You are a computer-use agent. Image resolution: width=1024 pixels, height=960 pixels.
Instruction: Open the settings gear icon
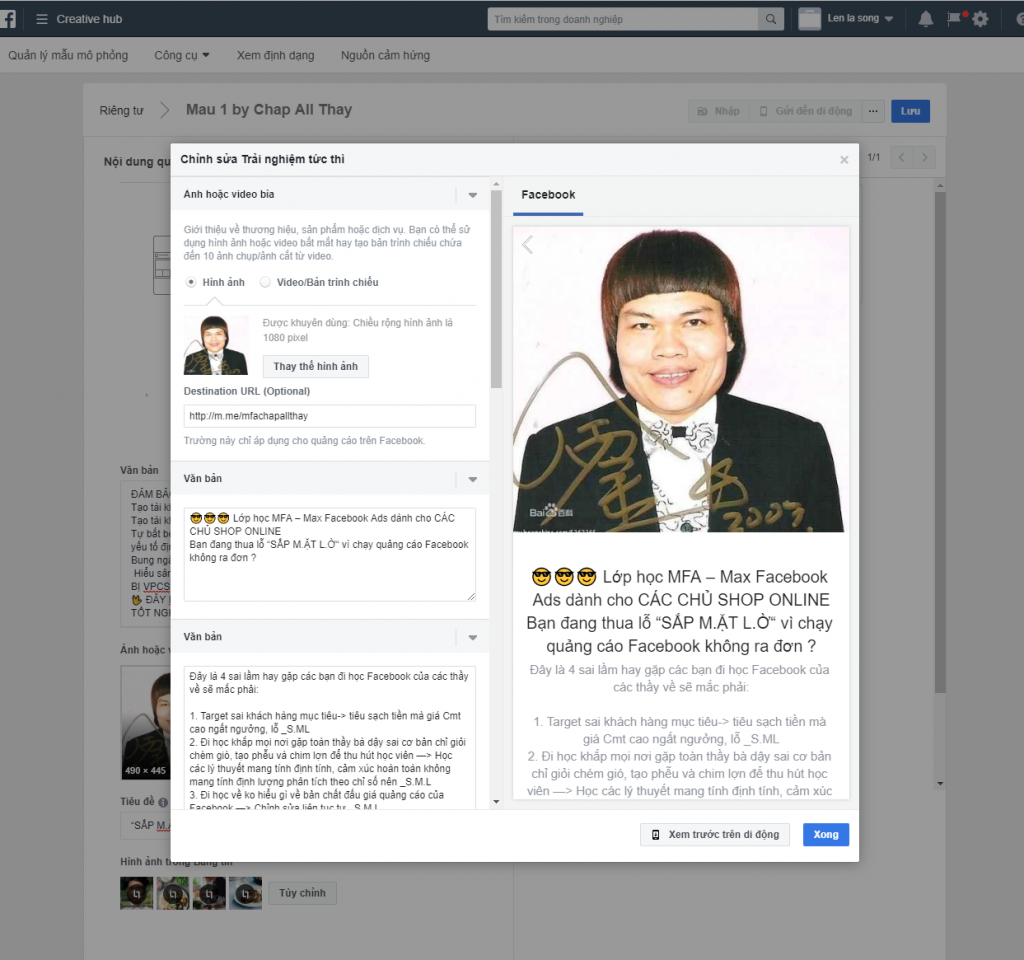coord(980,19)
